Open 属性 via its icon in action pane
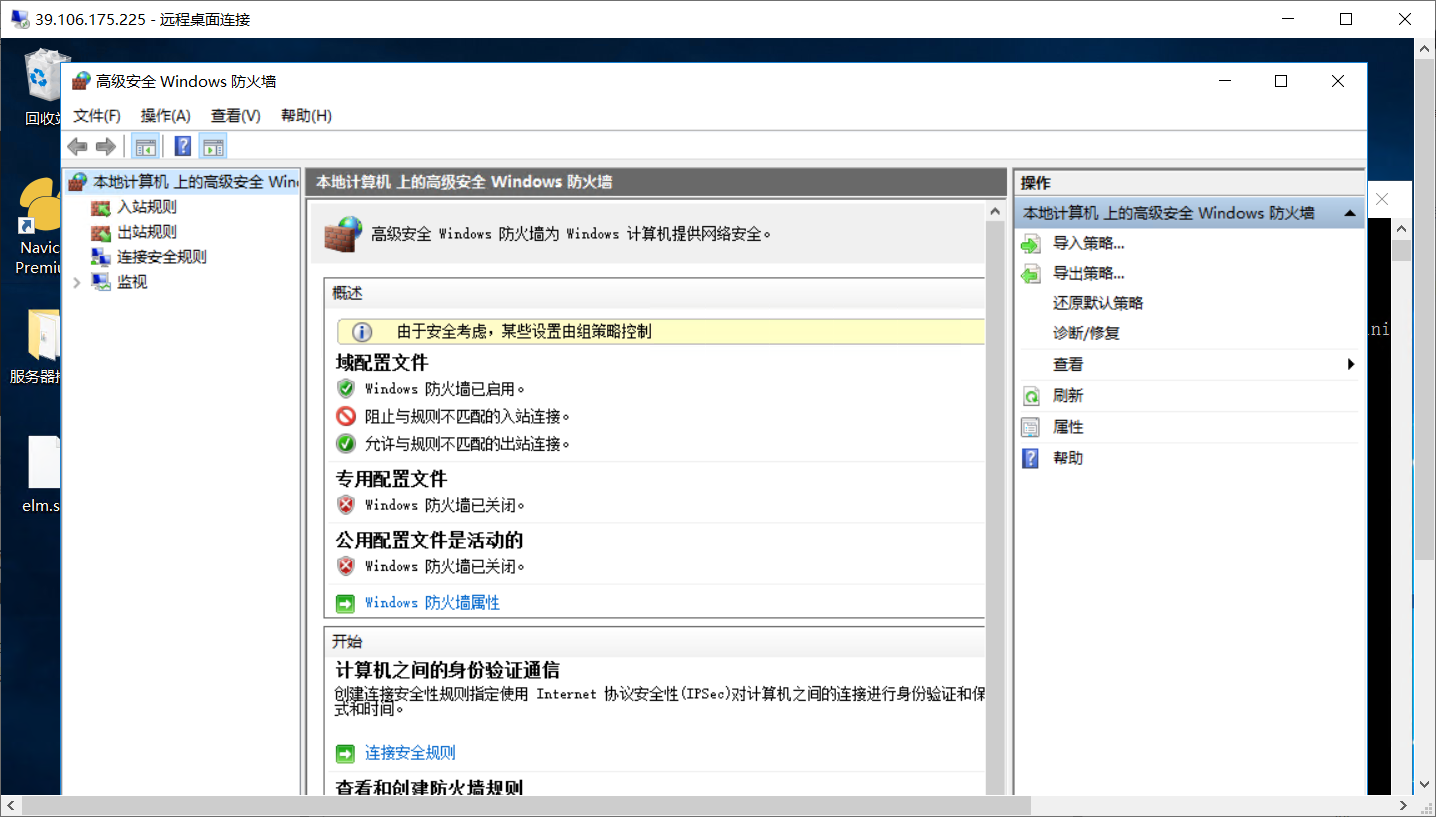This screenshot has height=817, width=1436. coord(1031,426)
